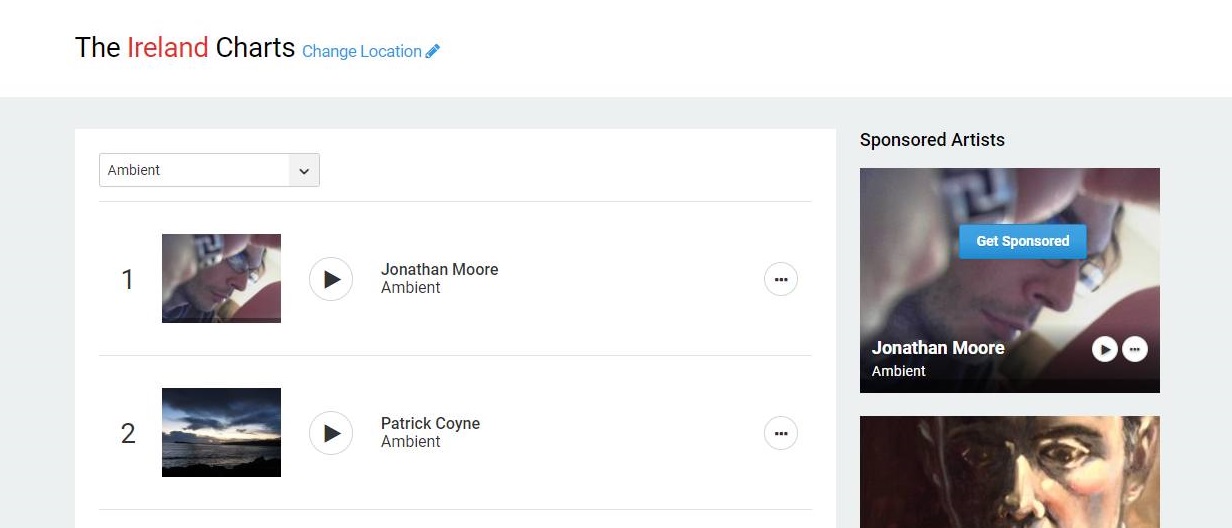This screenshot has width=1232, height=528.
Task: Open Patrick Coyne's sunset thumbnail
Action: [x=221, y=432]
